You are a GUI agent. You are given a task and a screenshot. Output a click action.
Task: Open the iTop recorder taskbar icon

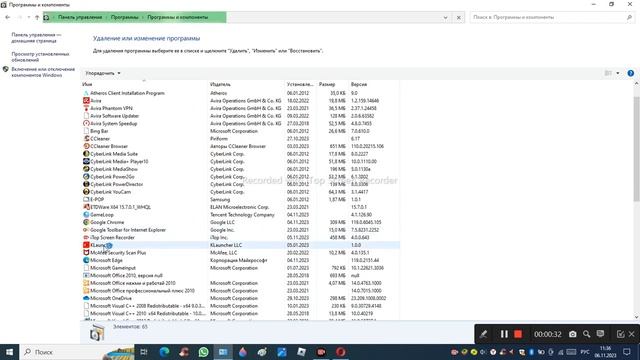point(321,352)
